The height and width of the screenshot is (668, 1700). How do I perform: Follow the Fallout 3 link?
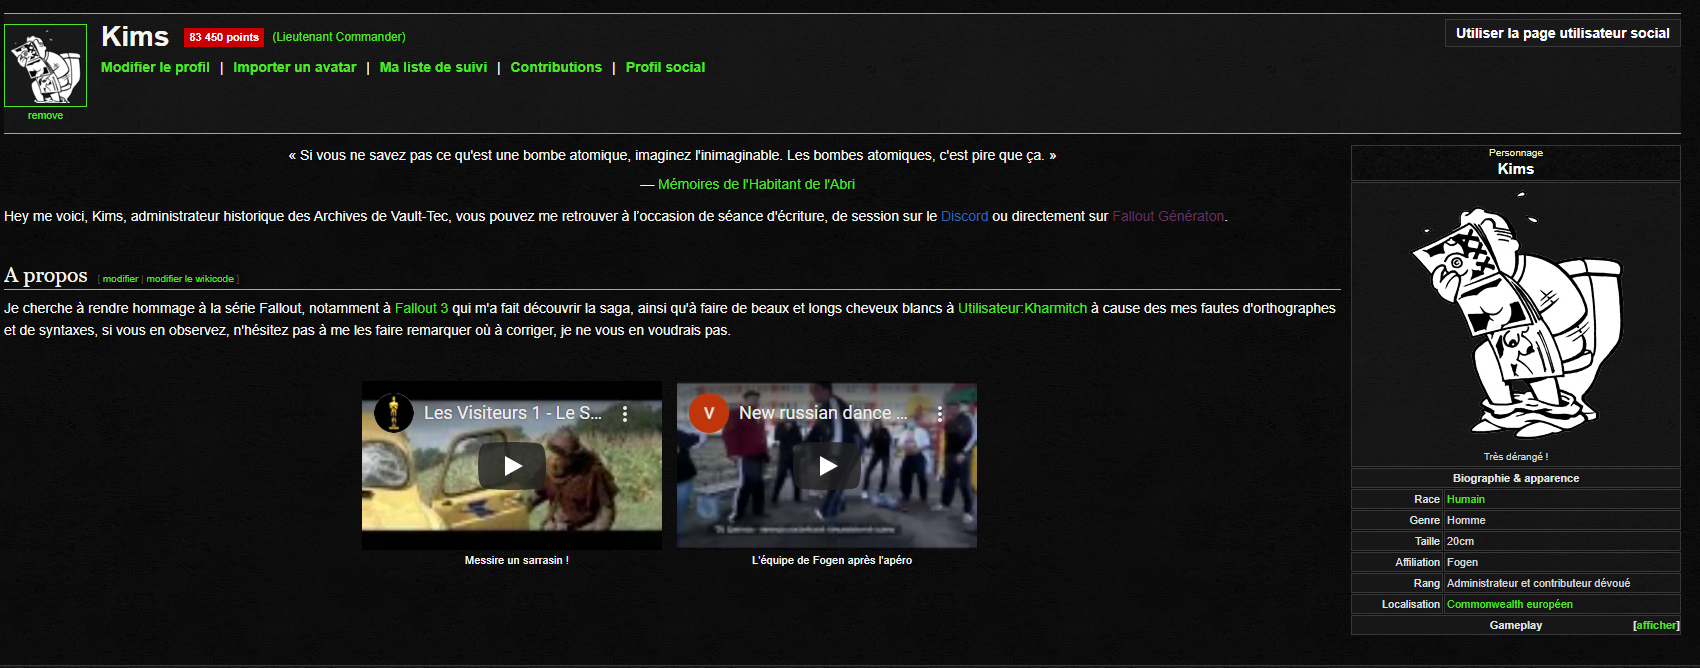pos(421,308)
